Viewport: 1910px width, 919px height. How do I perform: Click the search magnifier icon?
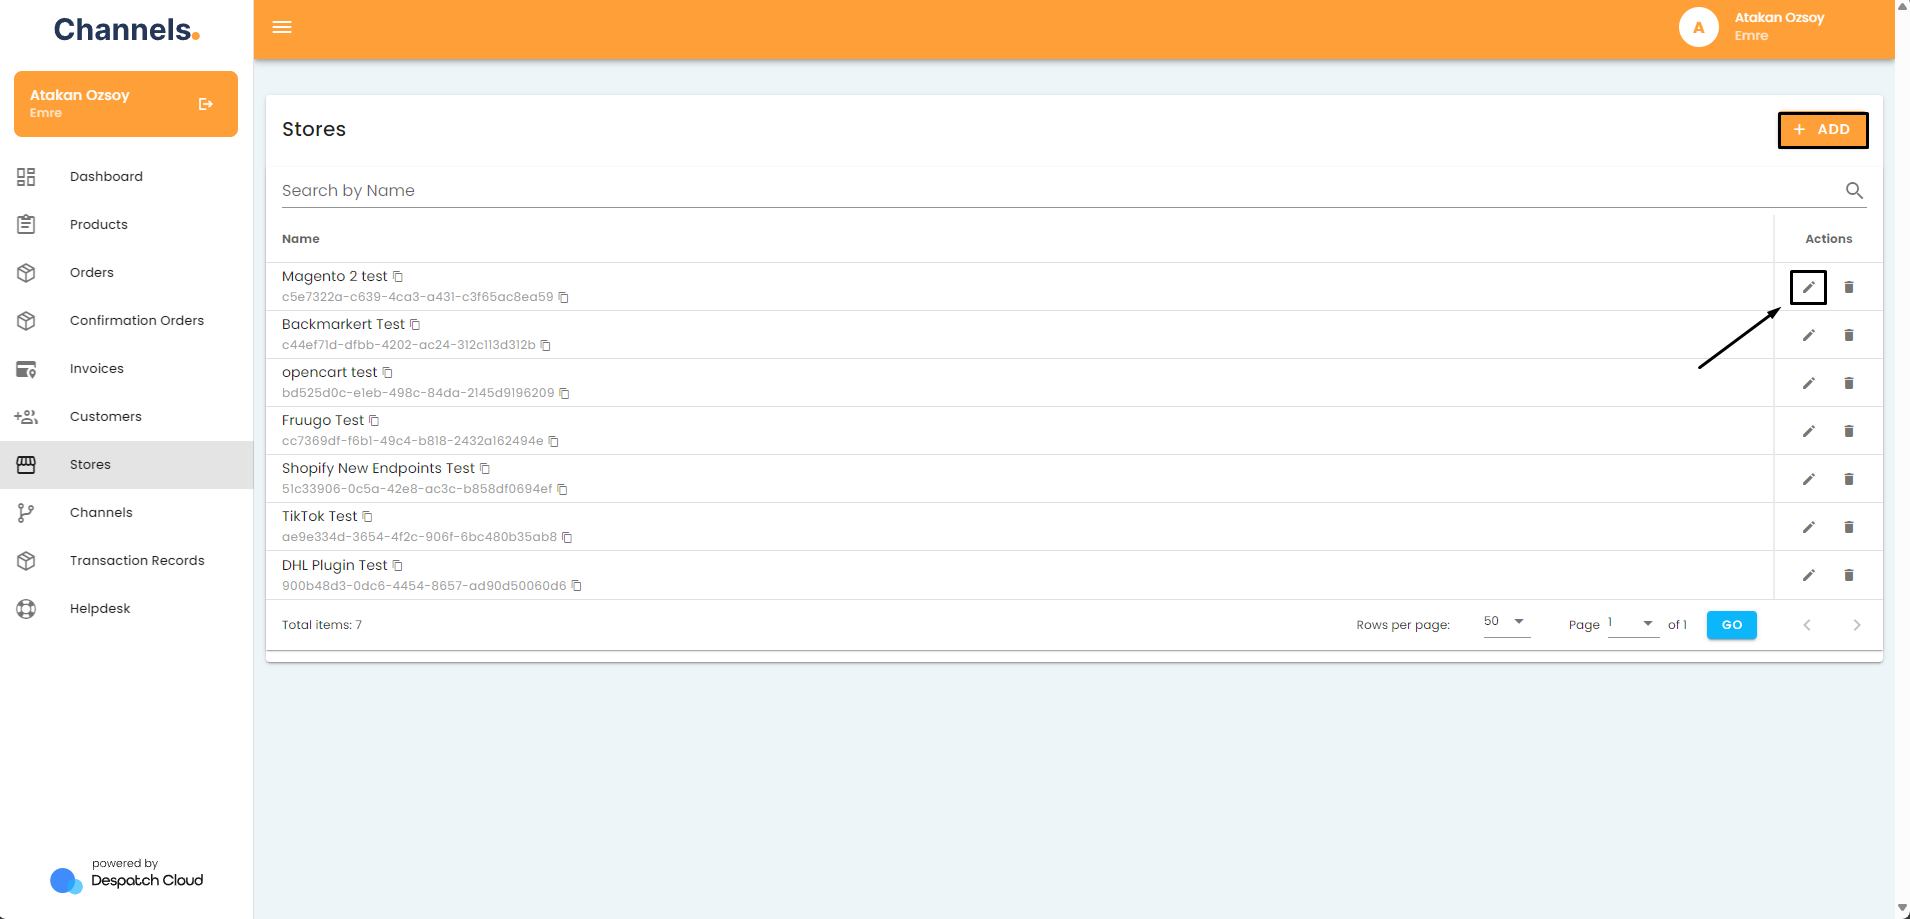pyautogui.click(x=1854, y=190)
